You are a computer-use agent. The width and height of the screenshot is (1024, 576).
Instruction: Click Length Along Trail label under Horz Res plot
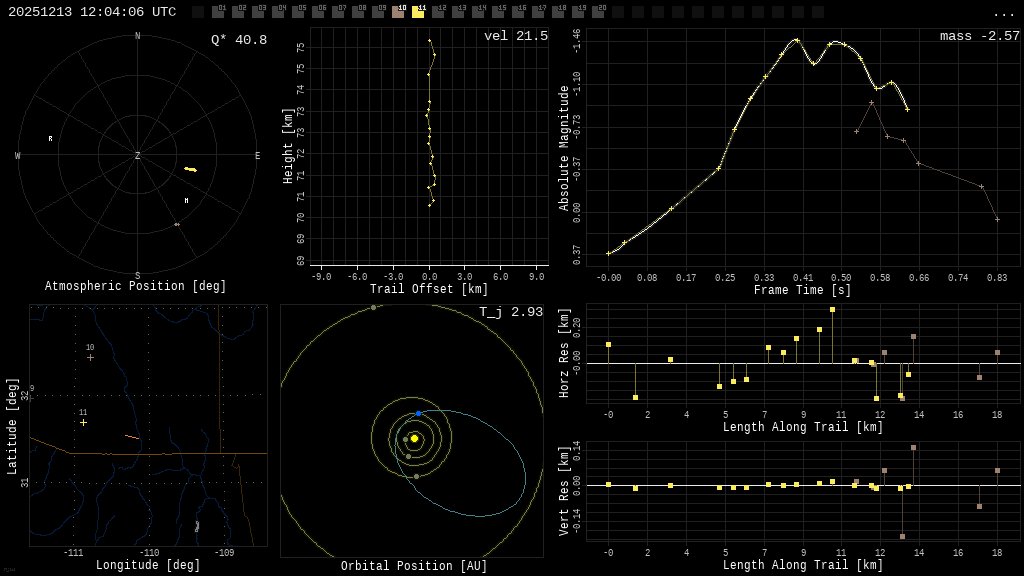(803, 427)
